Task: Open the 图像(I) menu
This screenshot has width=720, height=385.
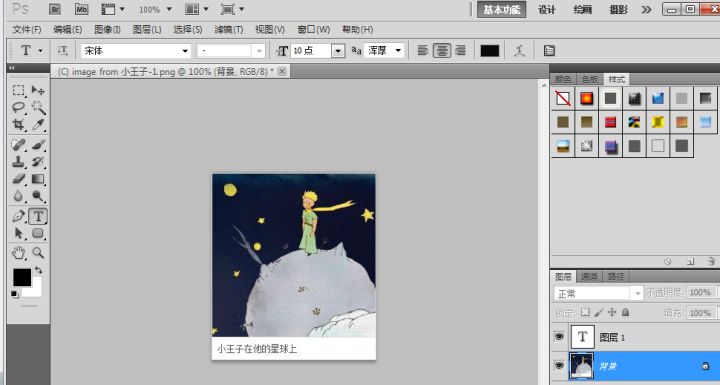Action: tap(107, 30)
